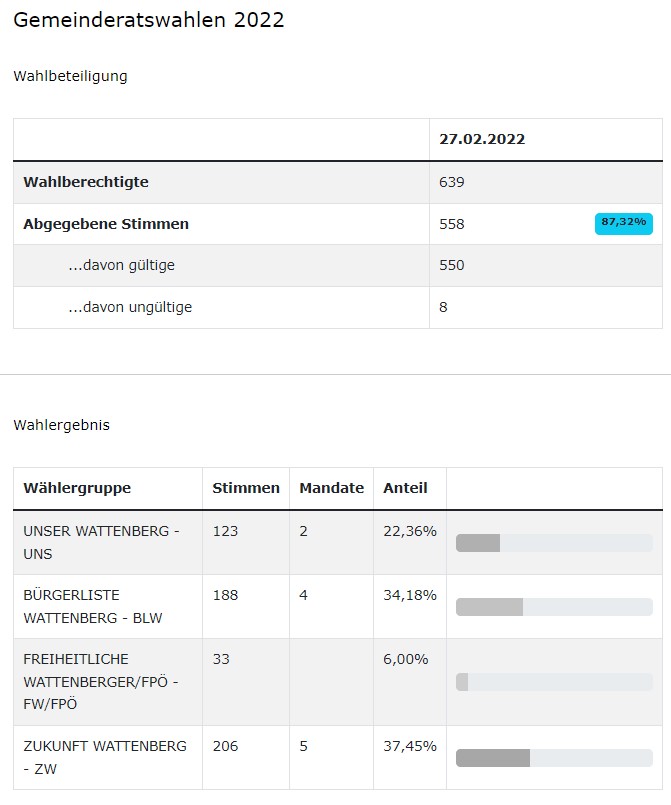This screenshot has width=671, height=805.
Task: Select the Wahlberechtigte row label
Action: (x=86, y=182)
